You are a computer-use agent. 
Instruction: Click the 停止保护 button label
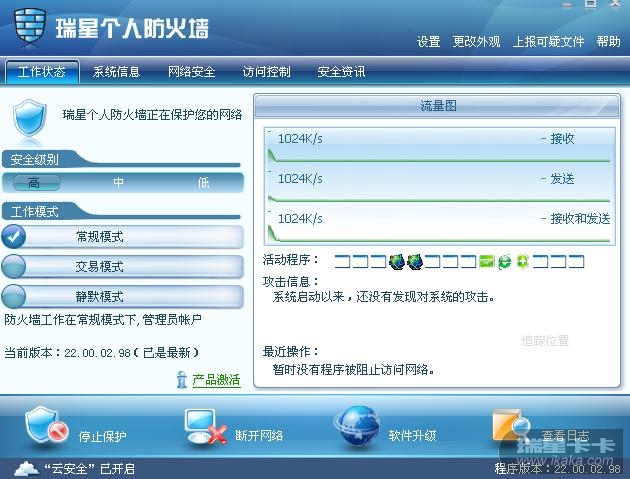[x=102, y=436]
